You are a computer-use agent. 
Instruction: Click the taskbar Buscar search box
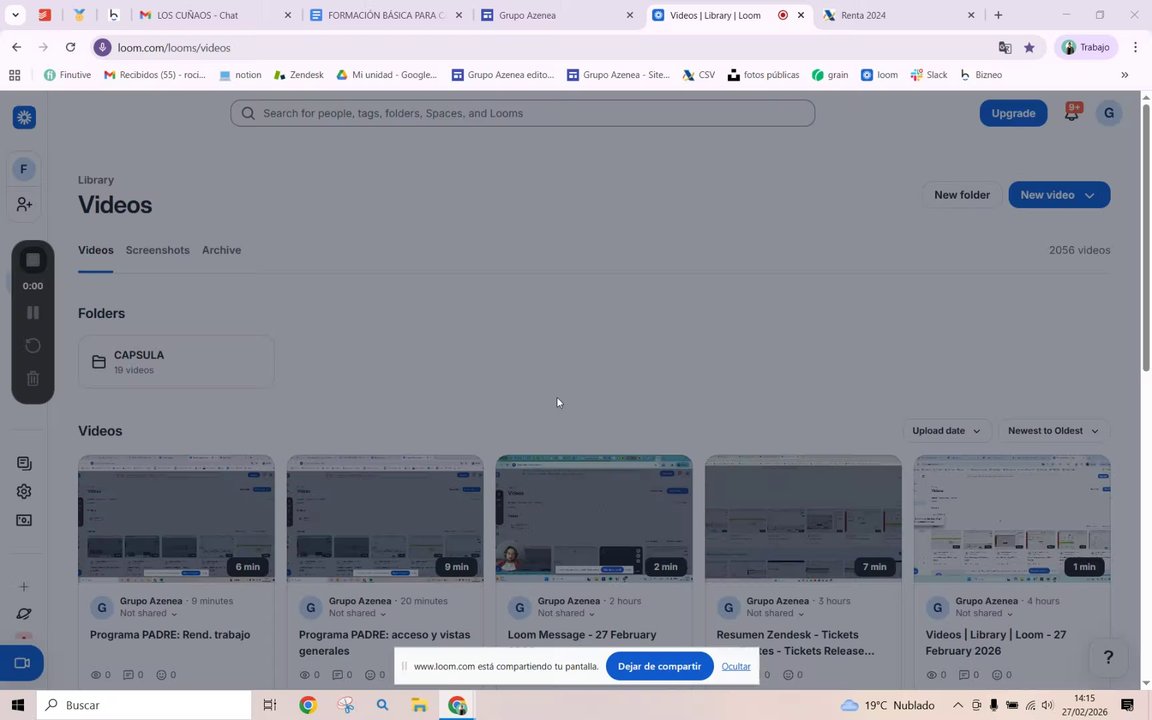pos(144,705)
